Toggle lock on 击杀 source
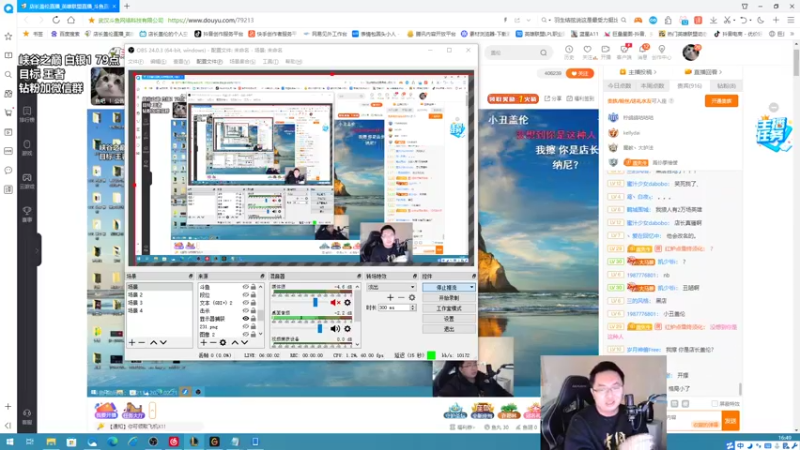 [253, 311]
